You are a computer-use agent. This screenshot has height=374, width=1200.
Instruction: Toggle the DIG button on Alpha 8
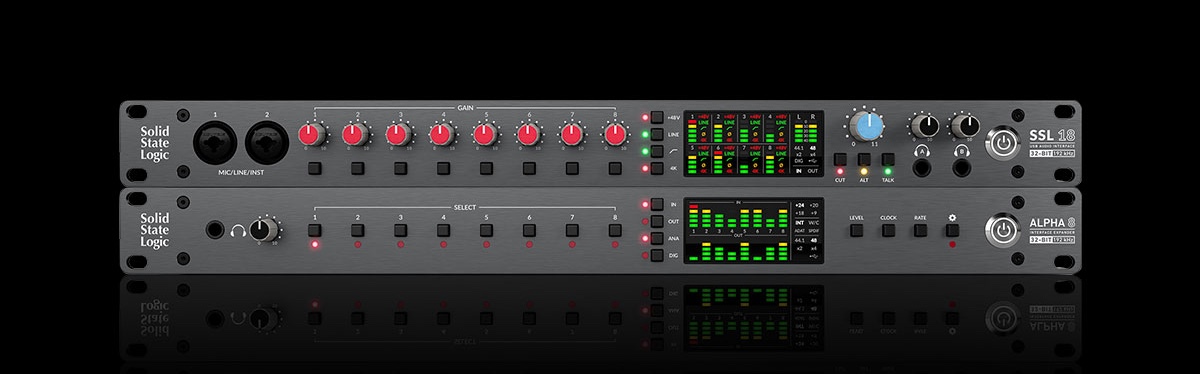point(657,255)
